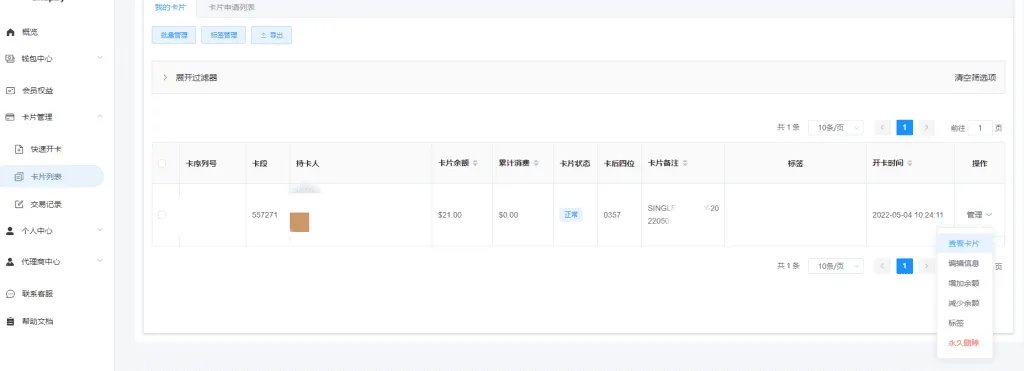Click the clipboard icon for 帮助文档

[x=10, y=321]
